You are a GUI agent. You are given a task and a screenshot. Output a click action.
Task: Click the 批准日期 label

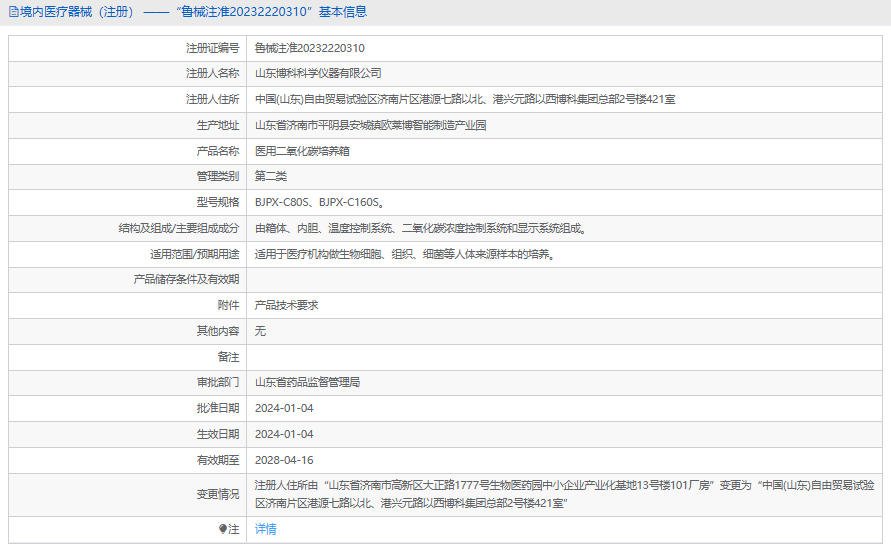[218, 408]
